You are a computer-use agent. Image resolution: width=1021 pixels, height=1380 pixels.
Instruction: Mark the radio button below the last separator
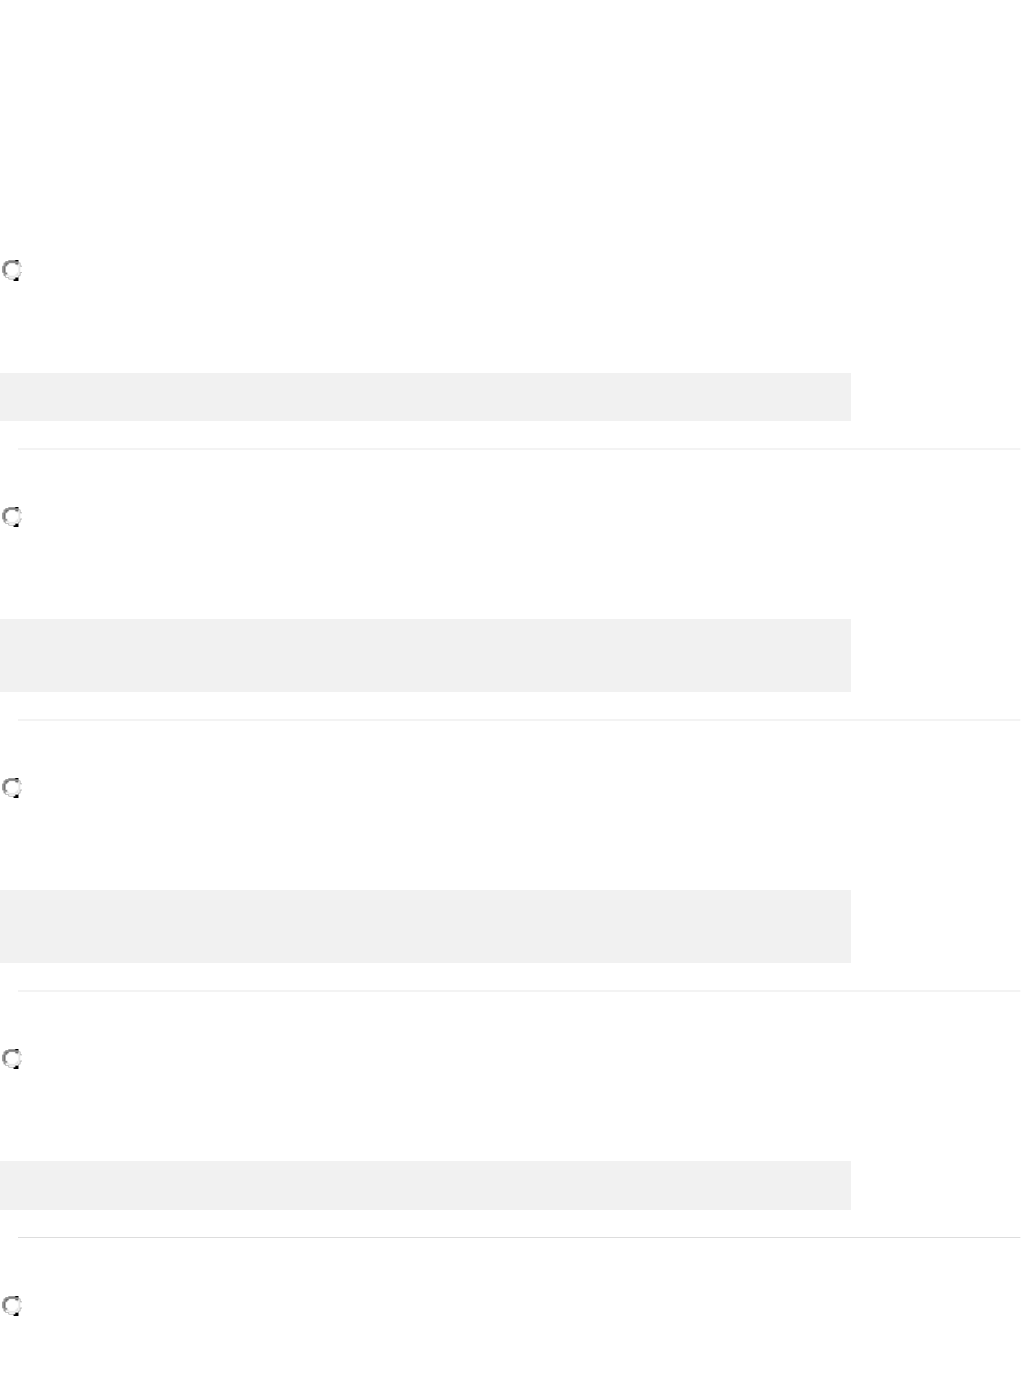click(x=12, y=1305)
